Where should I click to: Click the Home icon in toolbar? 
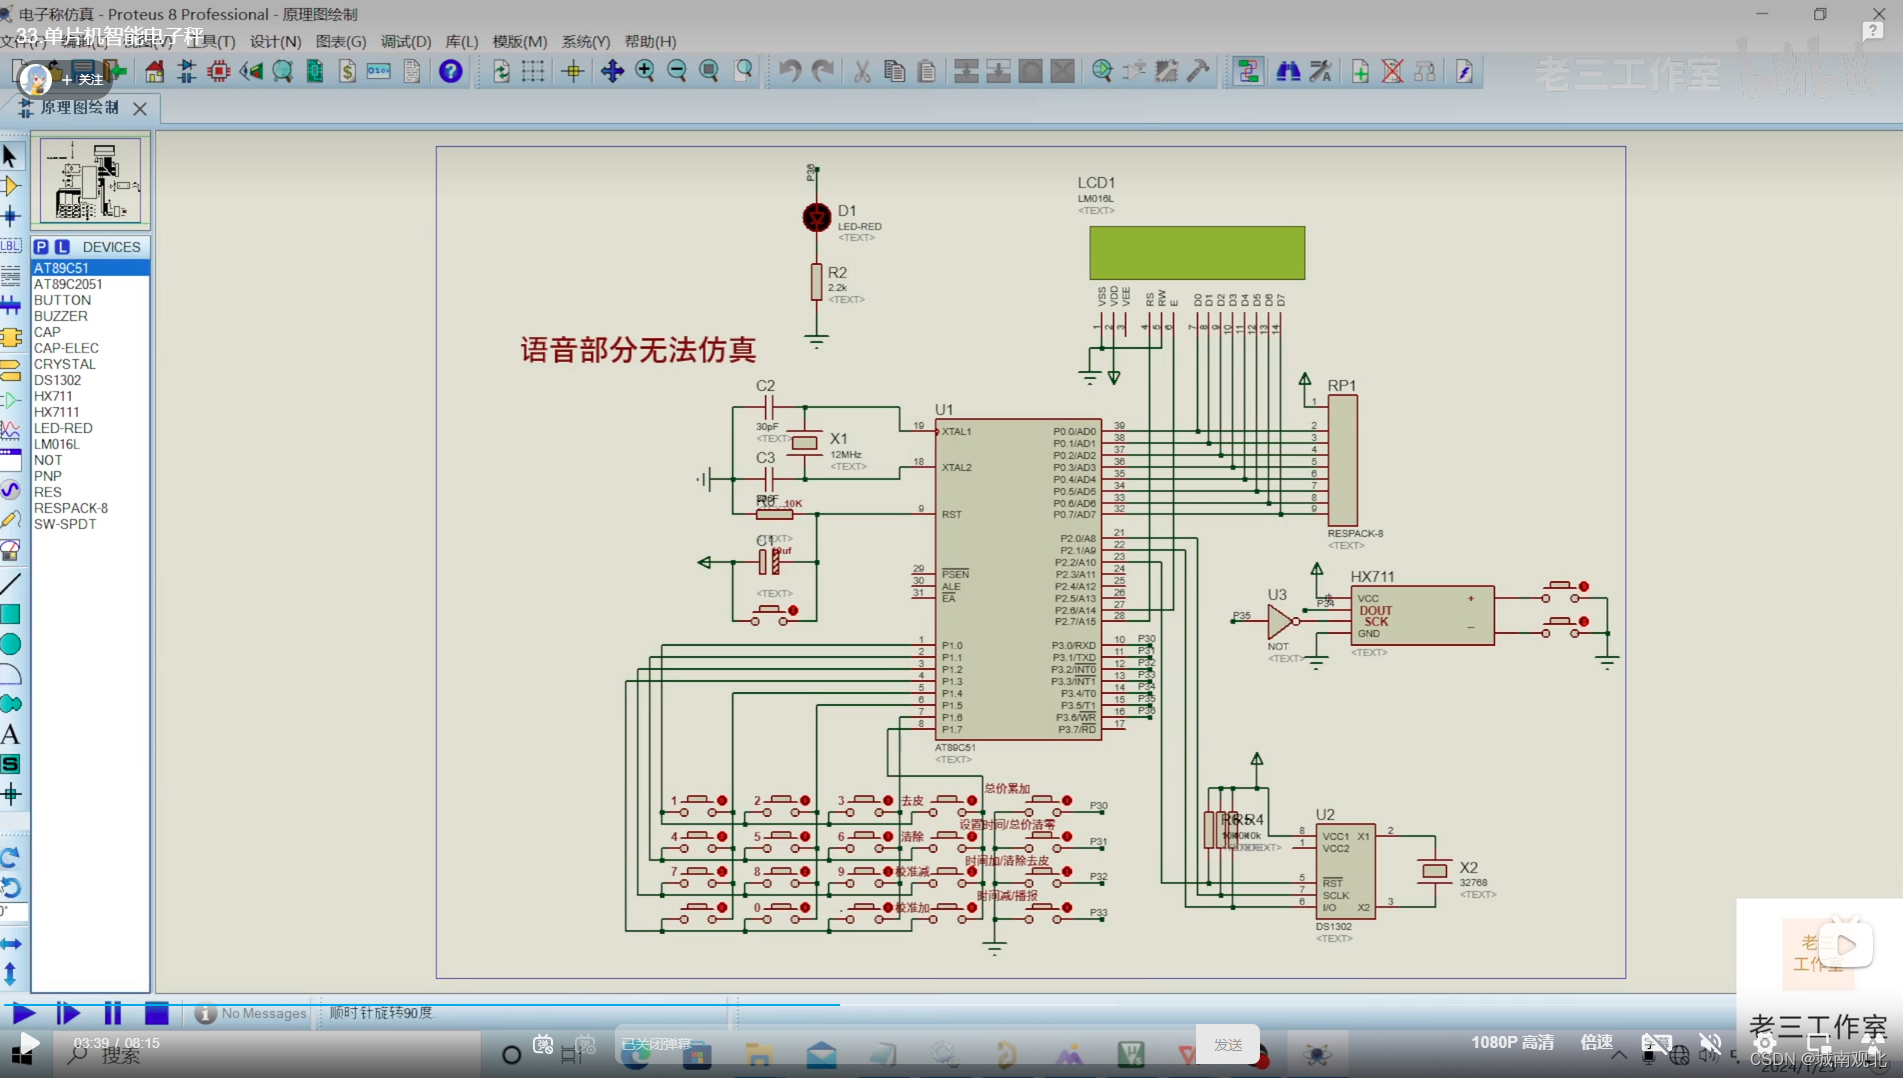(x=154, y=71)
